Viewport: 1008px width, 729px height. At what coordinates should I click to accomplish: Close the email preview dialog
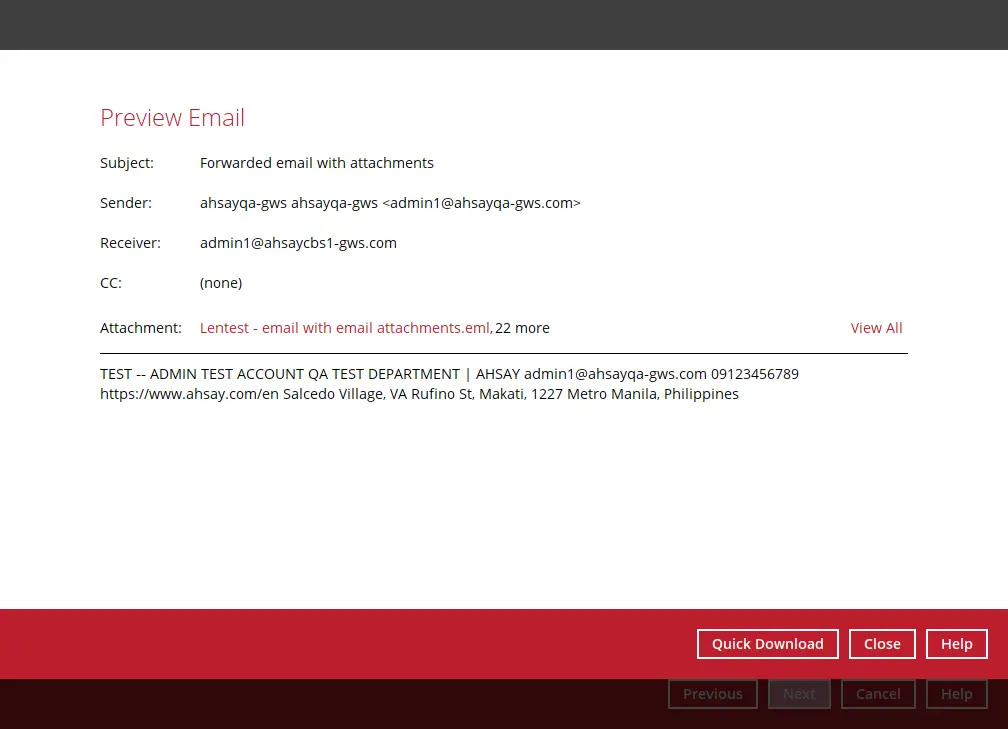(881, 643)
